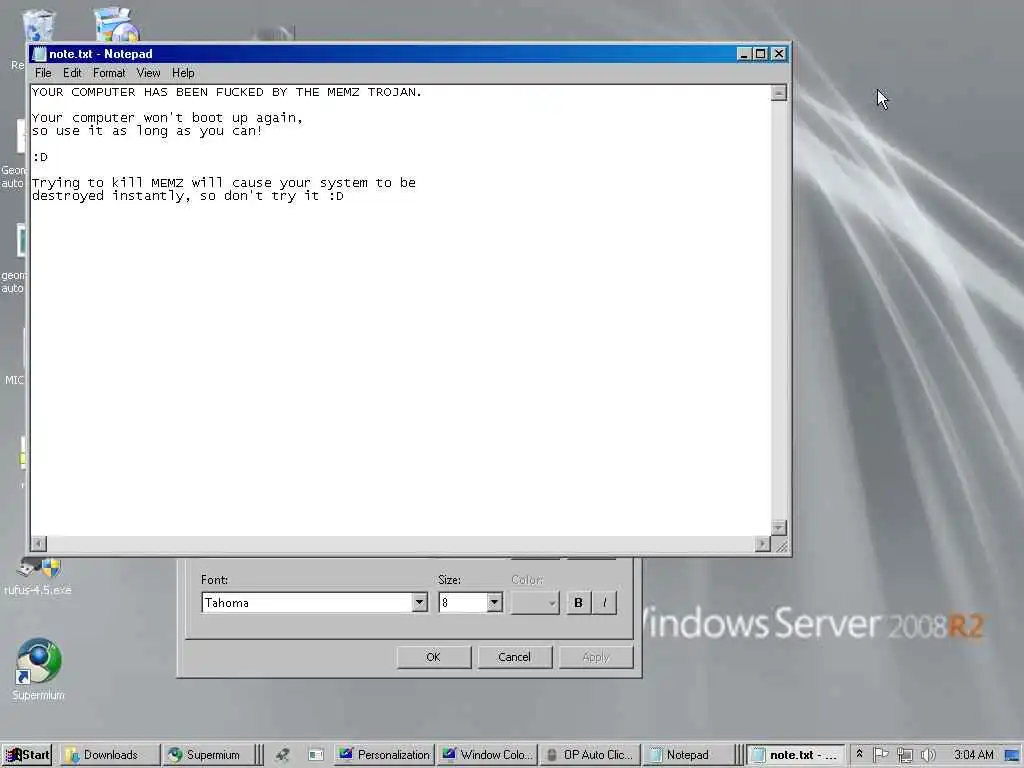
Task: Click the line "so use it as long as you can!"
Action: pyautogui.click(x=147, y=131)
